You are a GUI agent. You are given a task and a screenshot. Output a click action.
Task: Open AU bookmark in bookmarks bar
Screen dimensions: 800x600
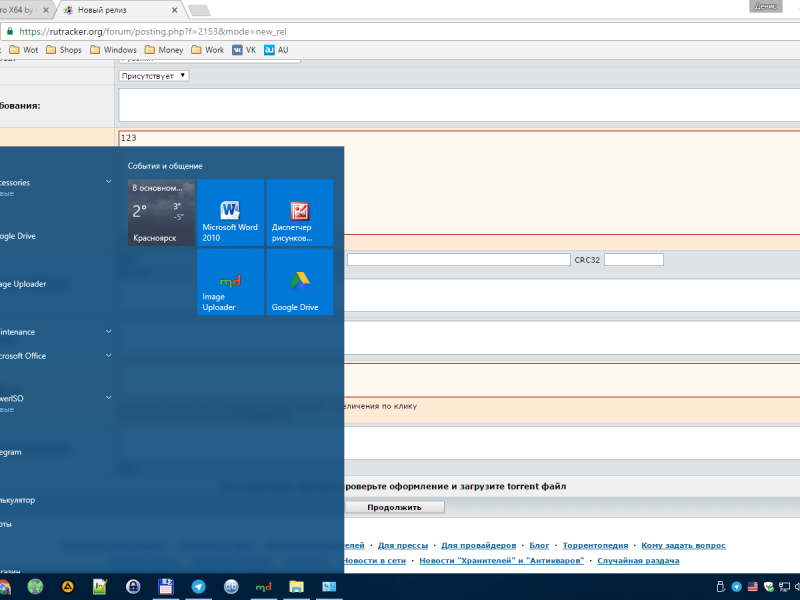pos(276,49)
